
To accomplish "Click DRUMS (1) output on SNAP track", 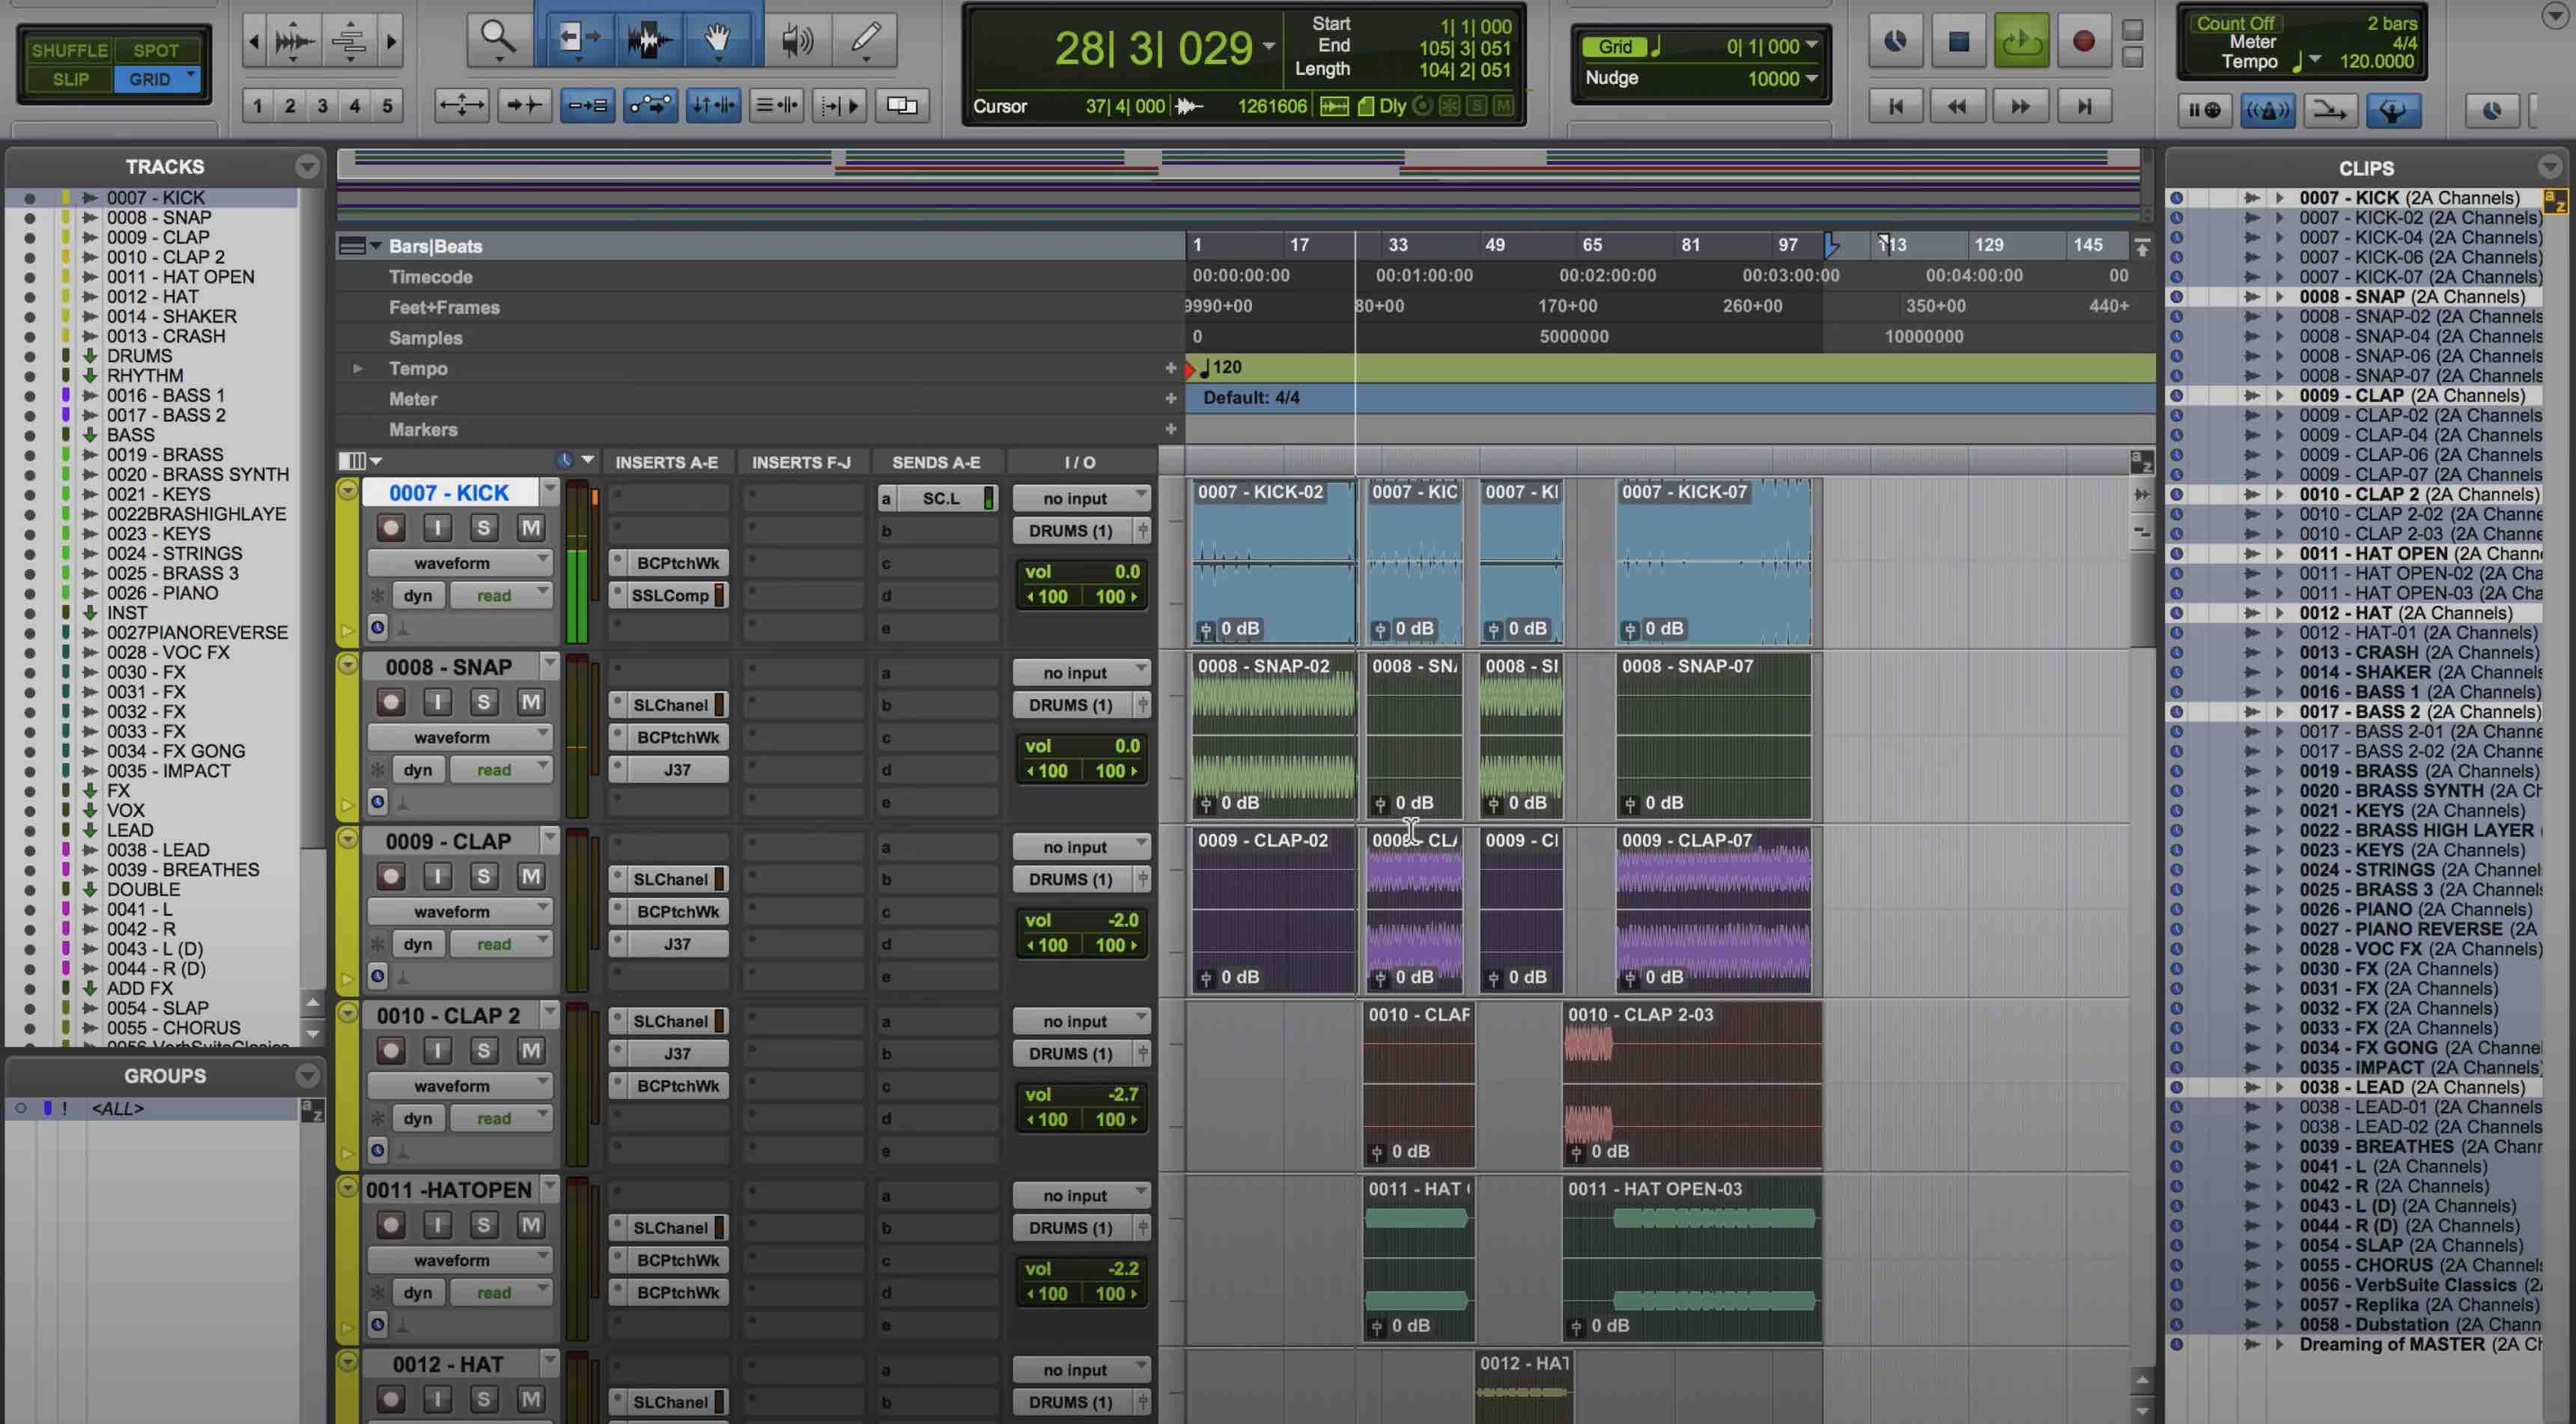I will [1070, 705].
